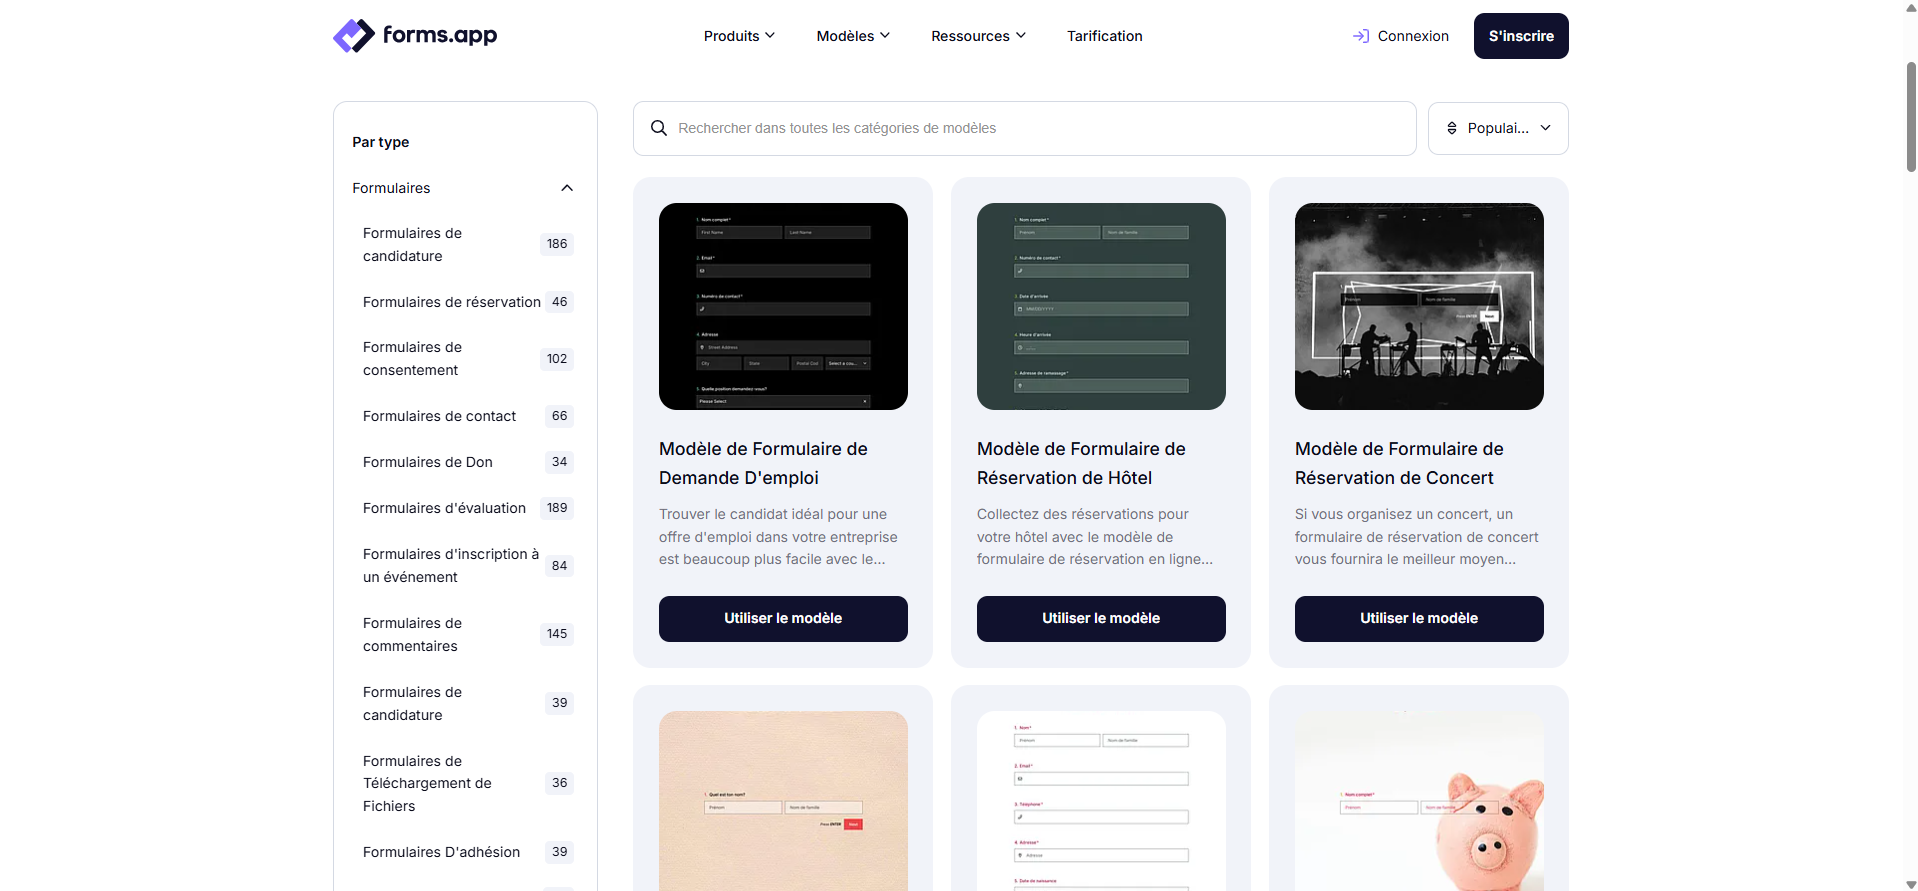
Task: Click title Modèle de Formulaire de Réservation de Hôtel
Action: [1081, 463]
